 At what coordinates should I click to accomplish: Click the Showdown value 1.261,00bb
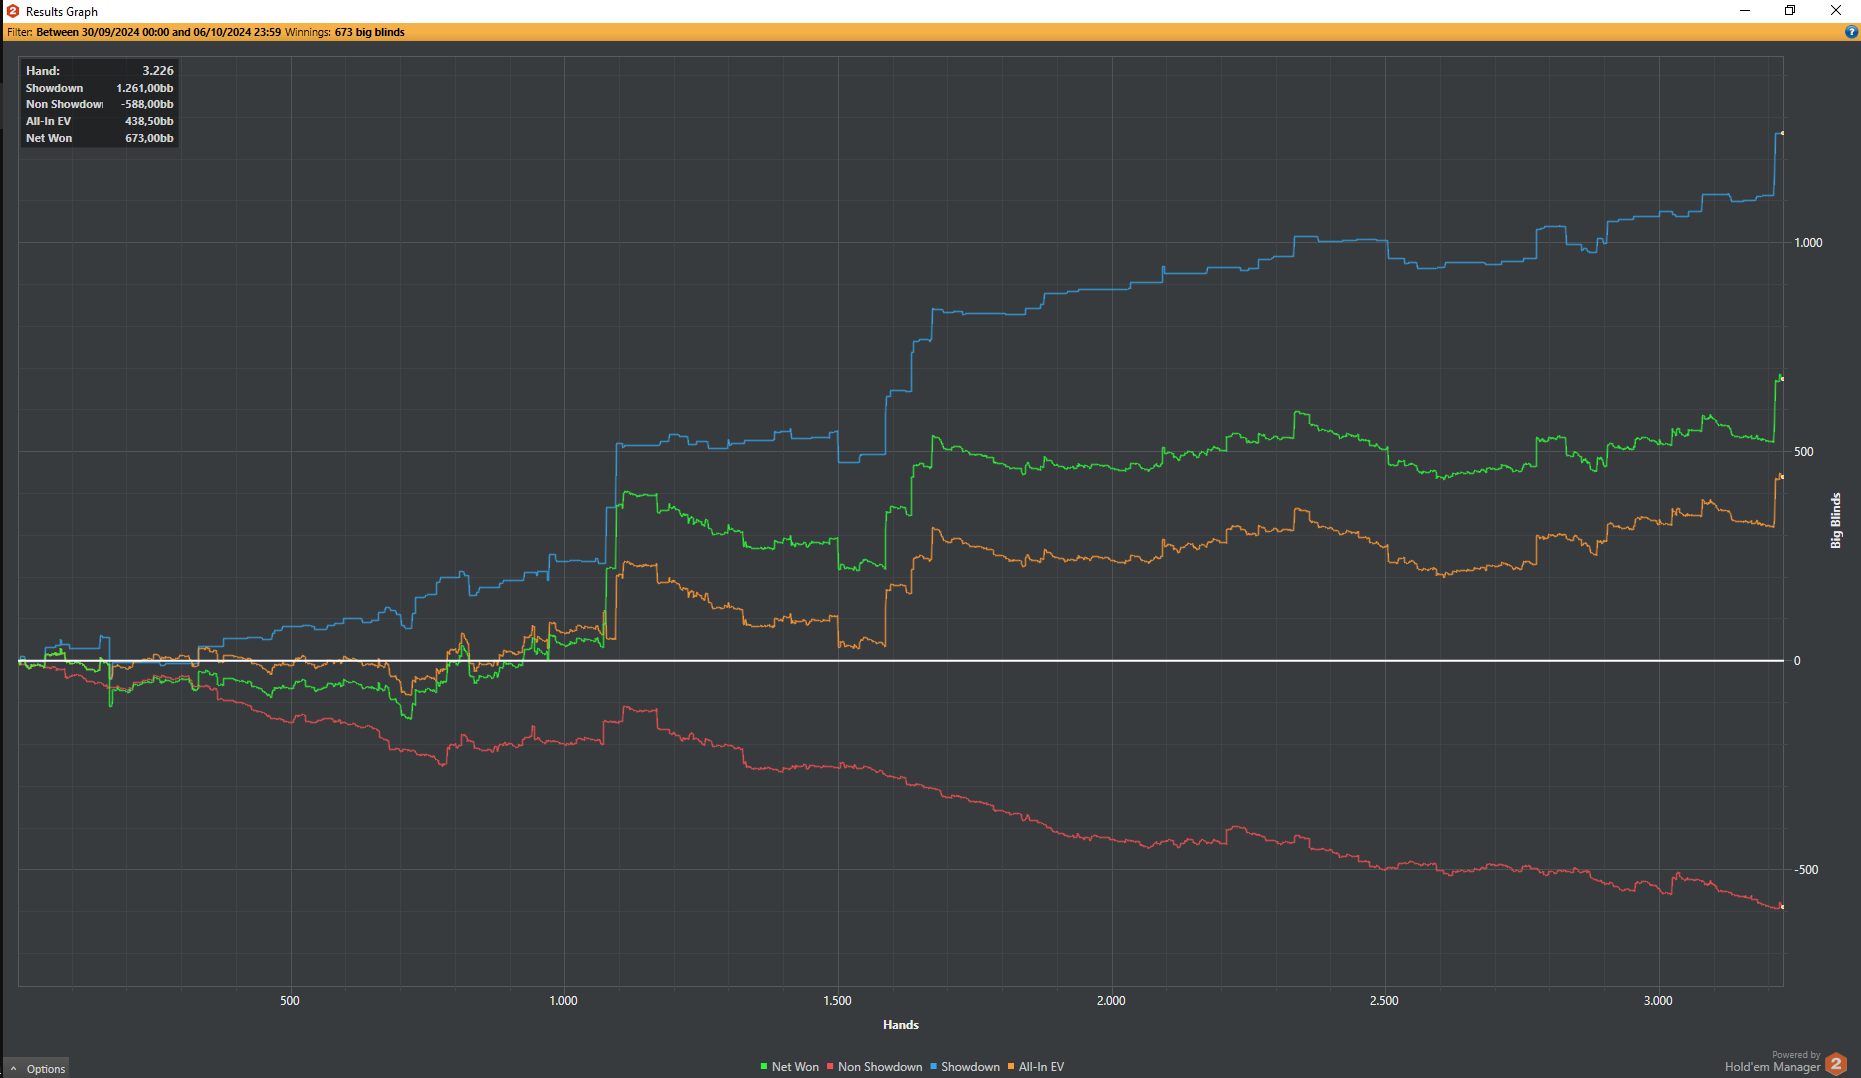point(145,88)
